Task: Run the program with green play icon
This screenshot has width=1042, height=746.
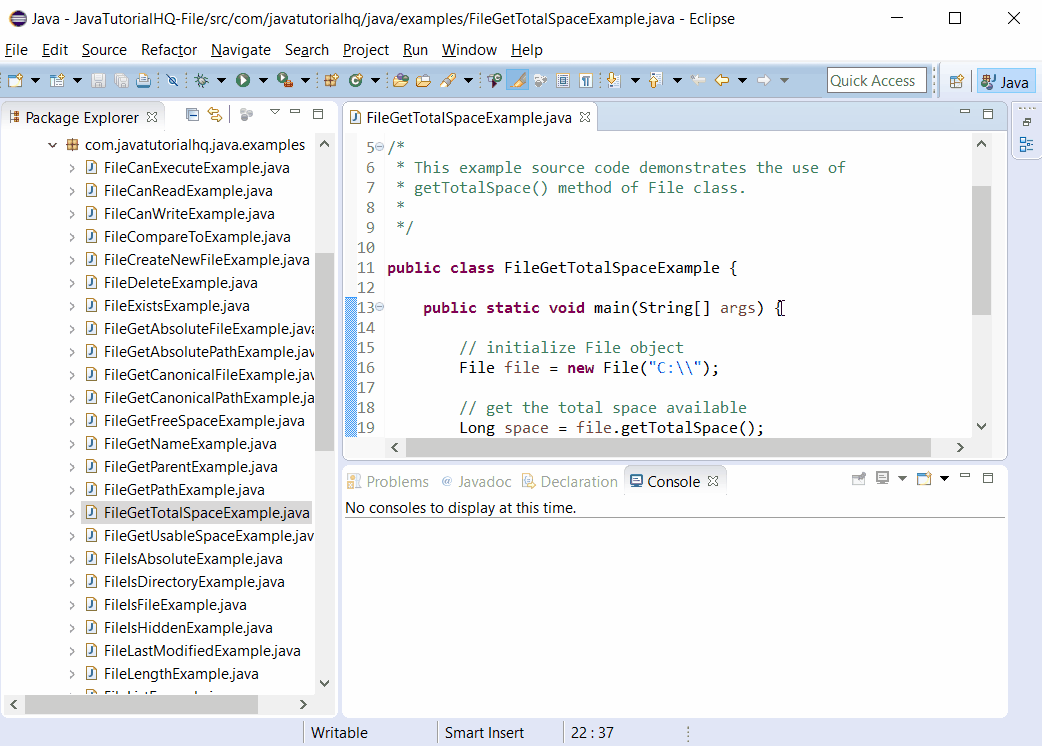Action: pyautogui.click(x=243, y=80)
